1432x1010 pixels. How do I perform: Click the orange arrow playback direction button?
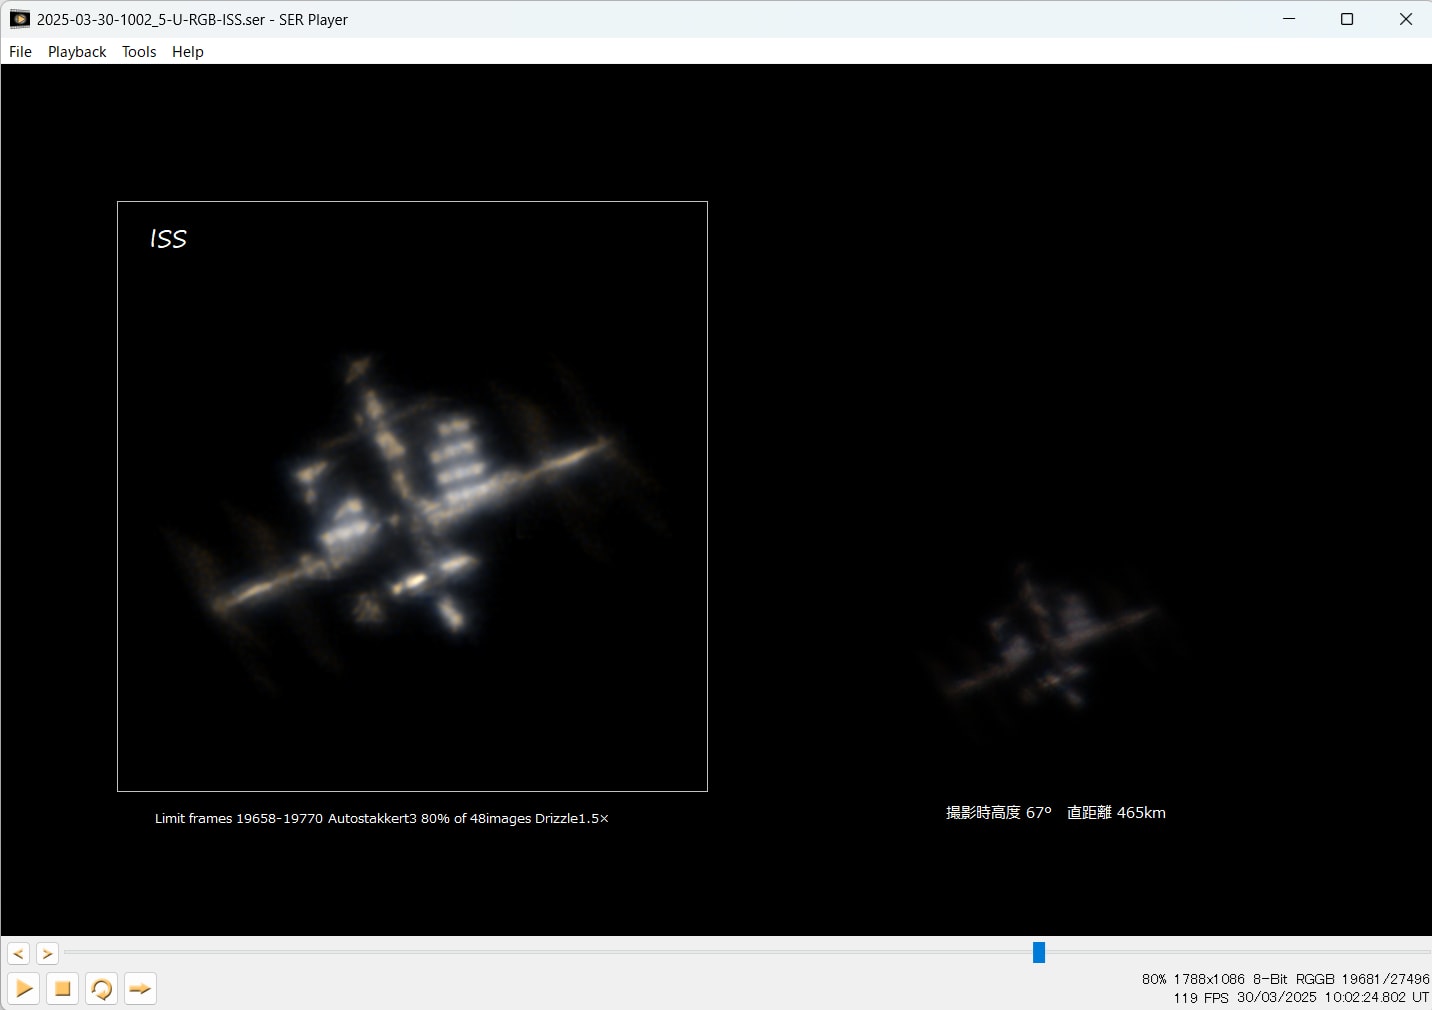point(140,989)
